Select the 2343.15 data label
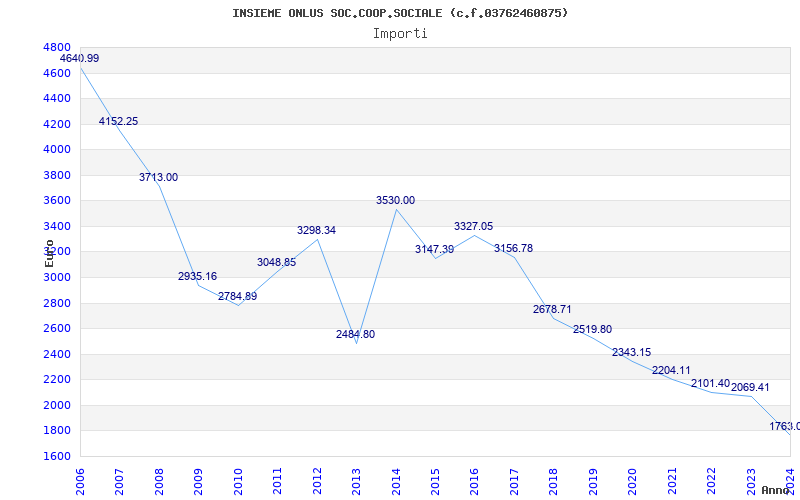 [x=632, y=353]
